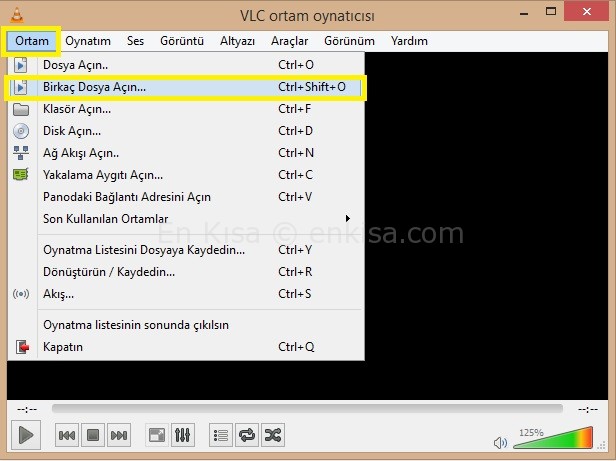Image resolution: width=616 pixels, height=461 pixels.
Task: Mute audio with speaker icon
Action: tap(500, 443)
